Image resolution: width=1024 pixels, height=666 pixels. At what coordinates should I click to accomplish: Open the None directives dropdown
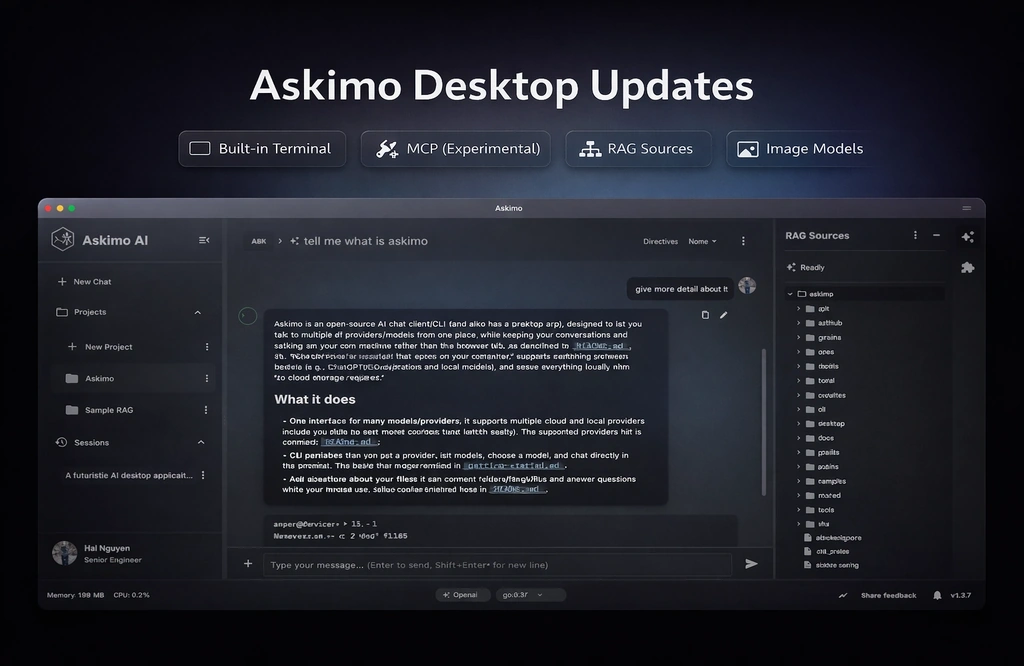702,240
